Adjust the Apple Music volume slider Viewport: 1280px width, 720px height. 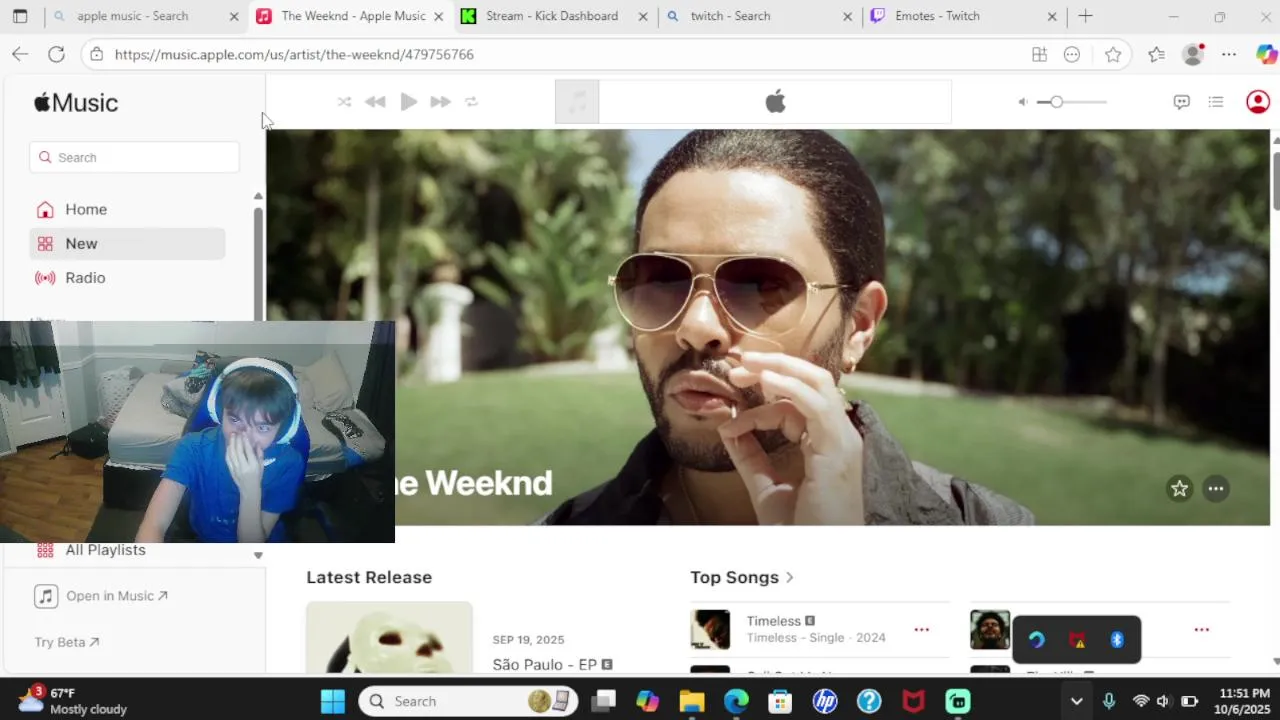1072,102
